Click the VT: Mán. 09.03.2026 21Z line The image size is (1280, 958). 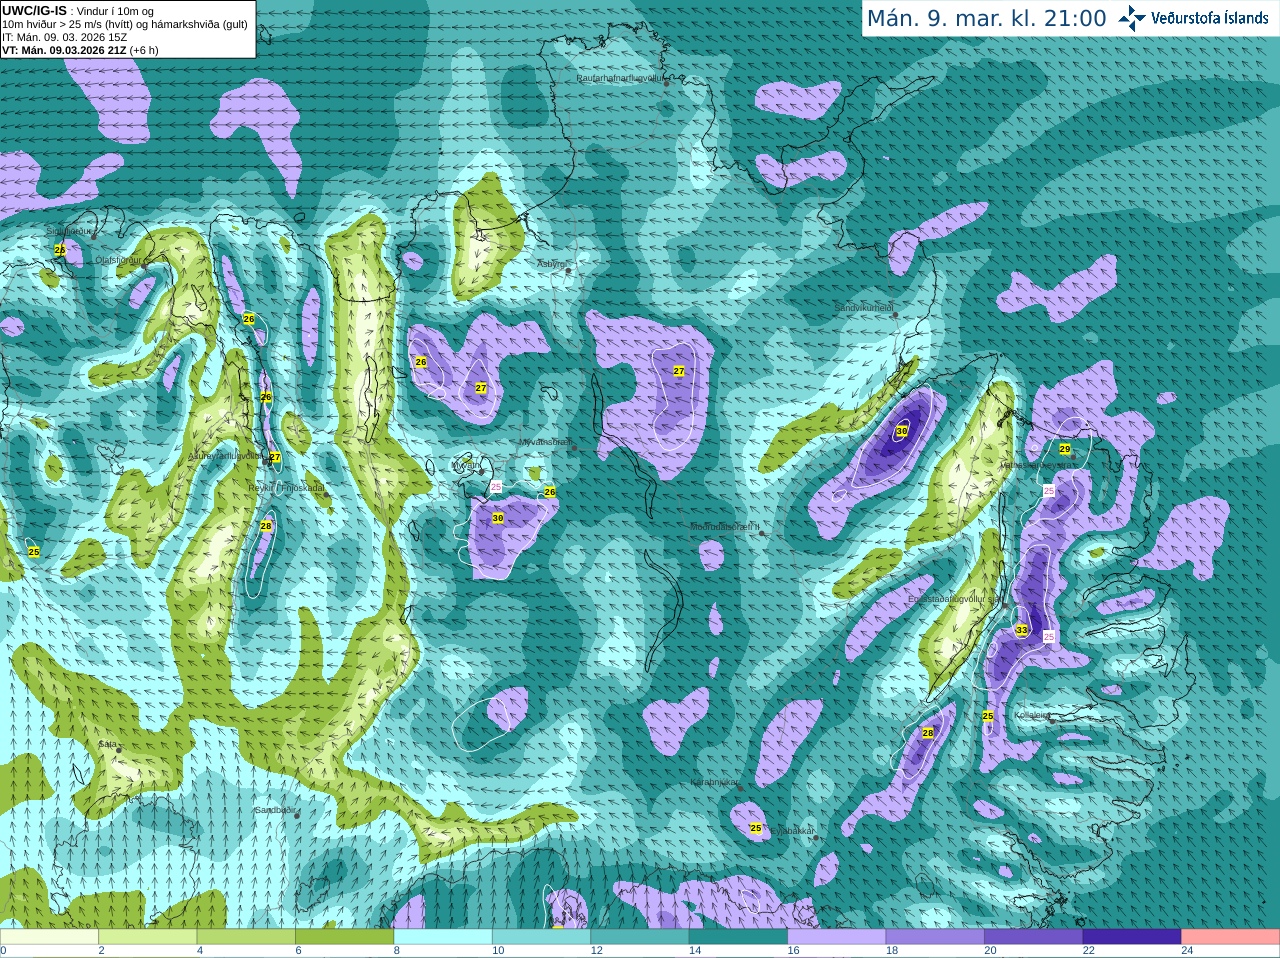tap(80, 50)
